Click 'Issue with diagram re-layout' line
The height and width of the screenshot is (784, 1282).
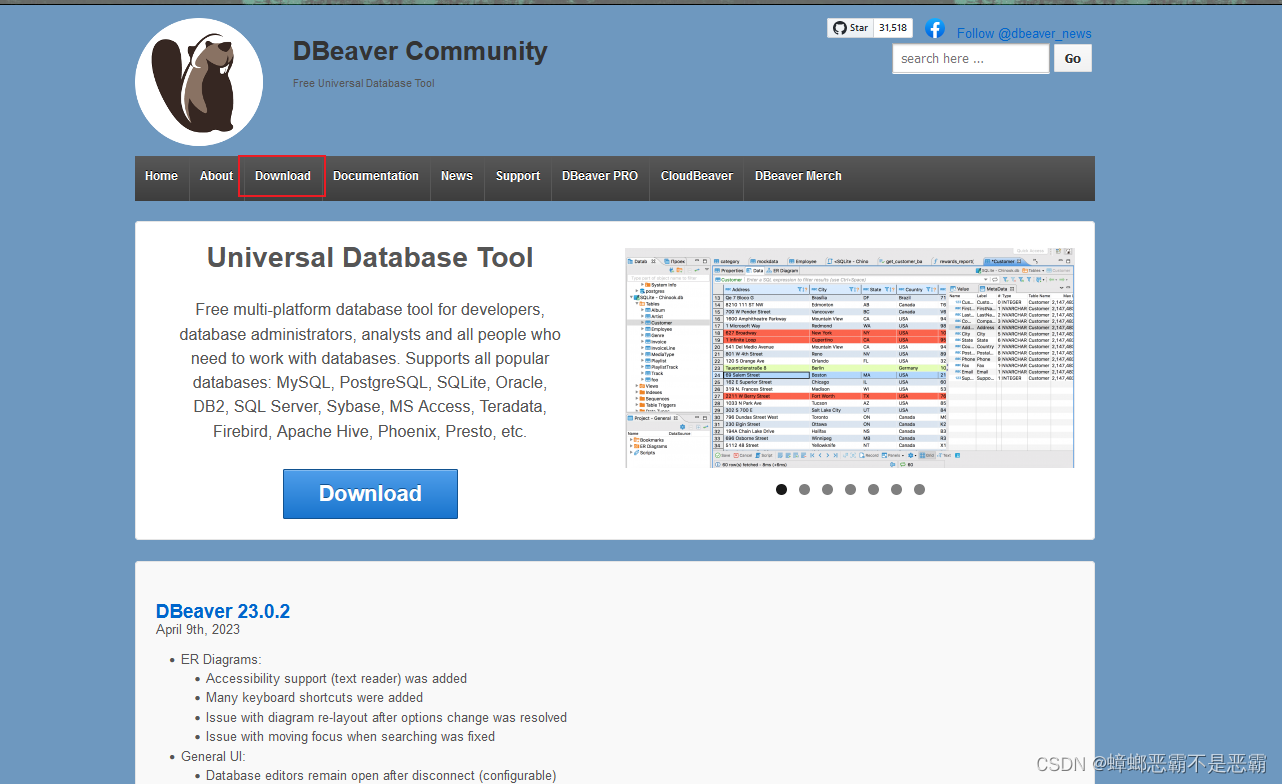386,717
